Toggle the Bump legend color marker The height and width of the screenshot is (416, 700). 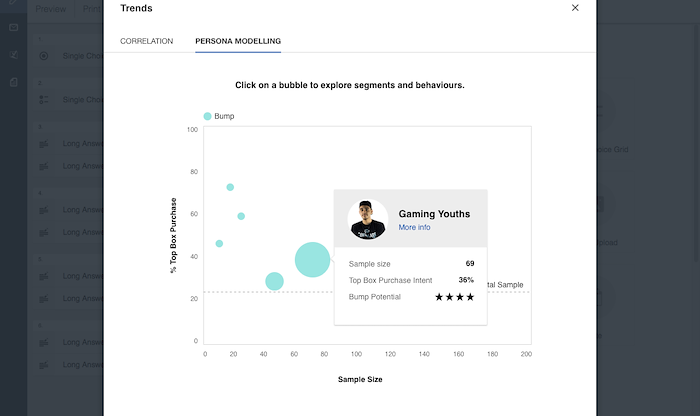208,116
